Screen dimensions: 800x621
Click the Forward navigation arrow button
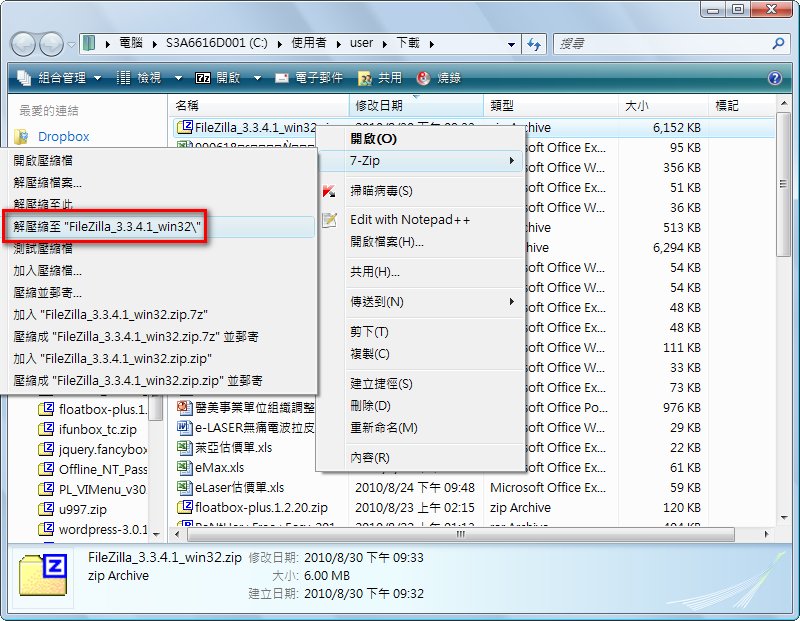[51, 44]
